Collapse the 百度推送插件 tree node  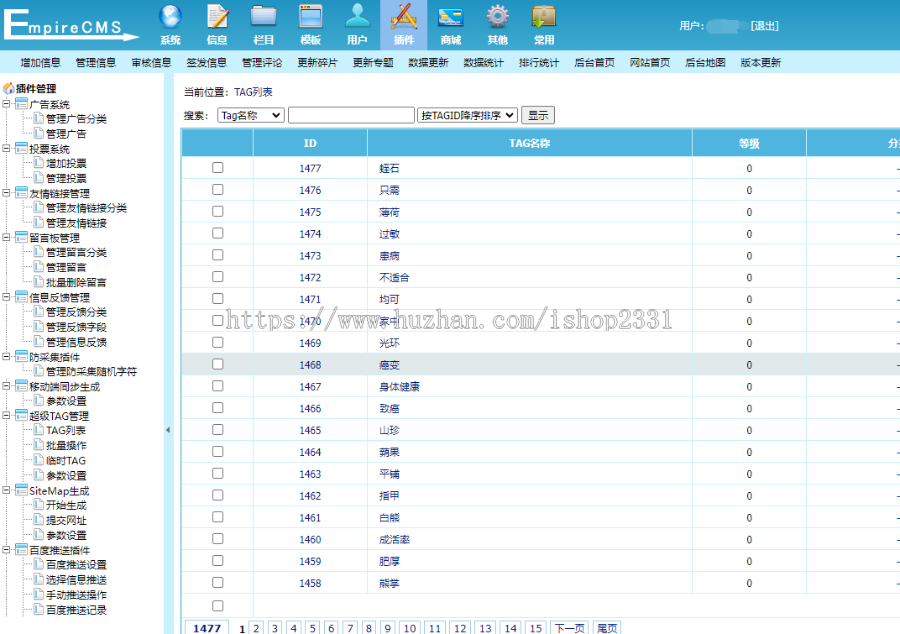[6, 550]
